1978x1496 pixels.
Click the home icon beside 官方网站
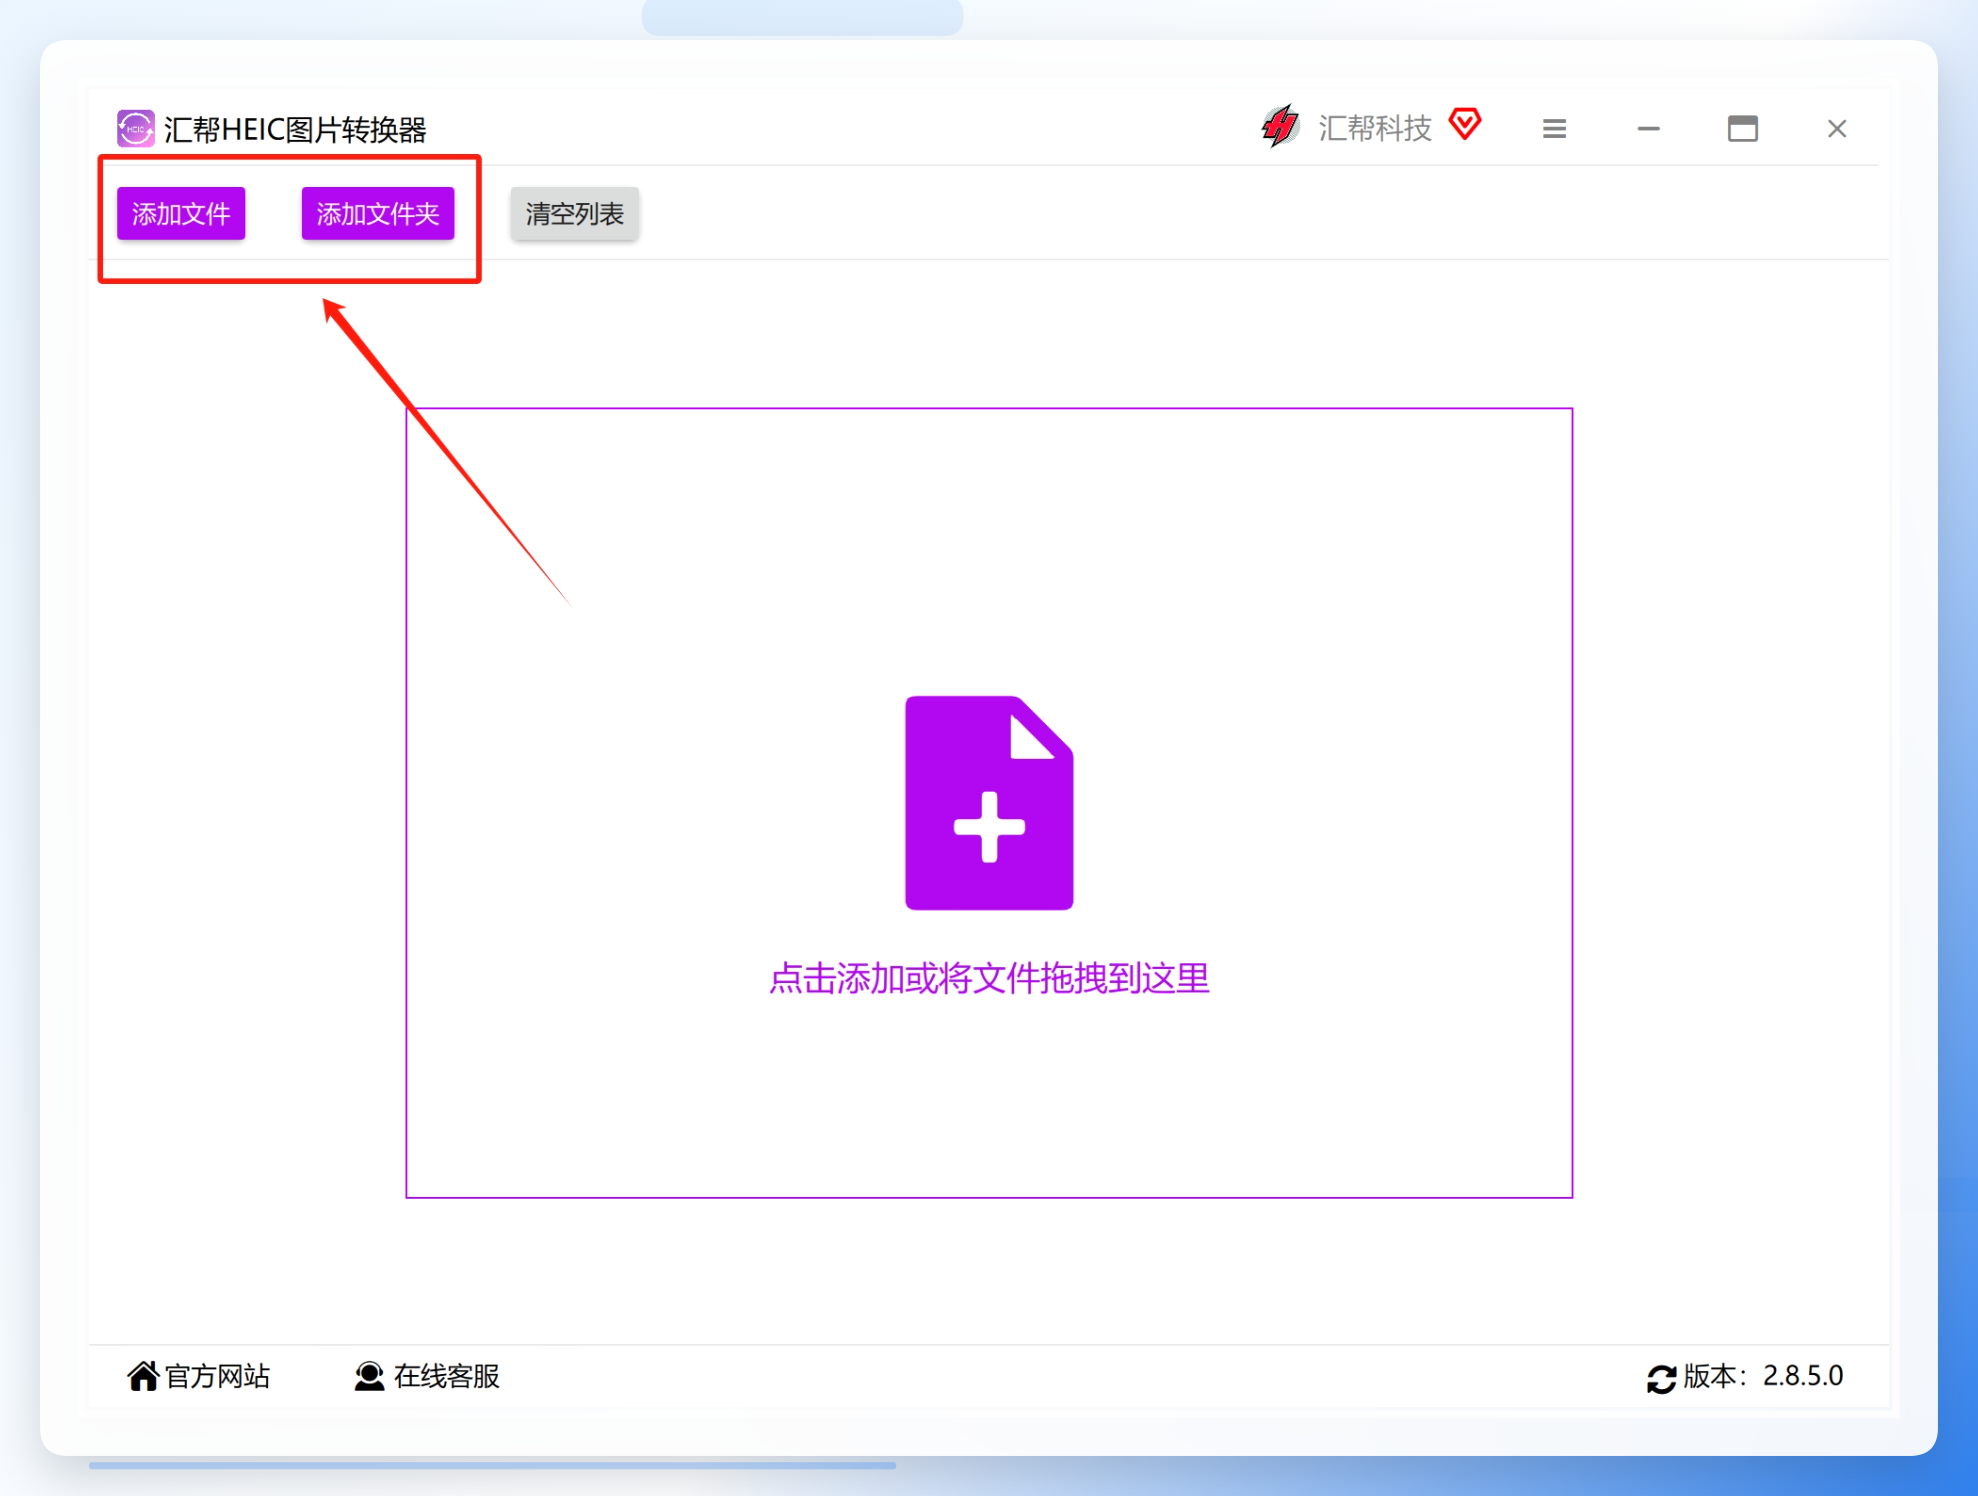(143, 1376)
